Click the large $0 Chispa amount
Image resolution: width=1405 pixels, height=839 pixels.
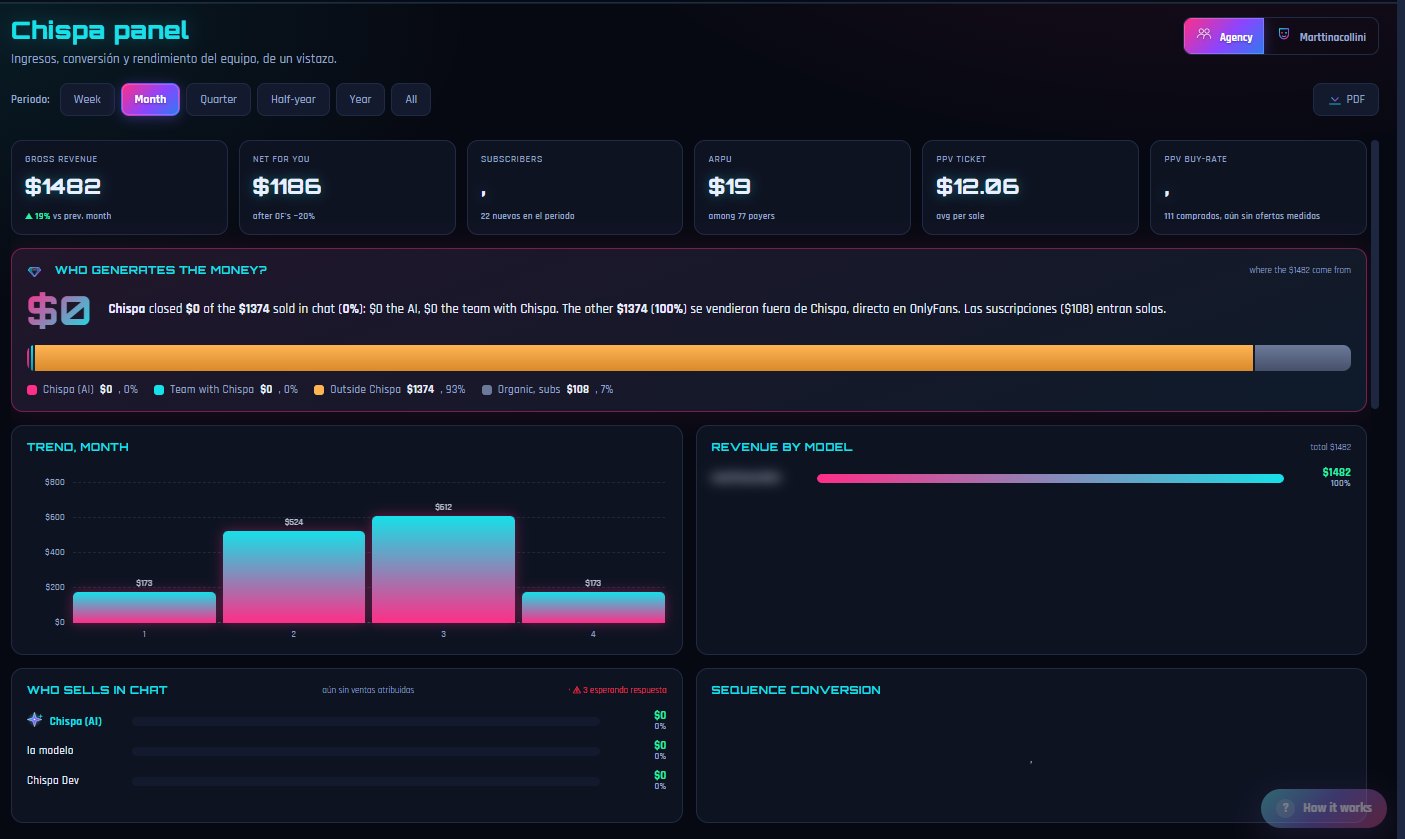tap(59, 311)
